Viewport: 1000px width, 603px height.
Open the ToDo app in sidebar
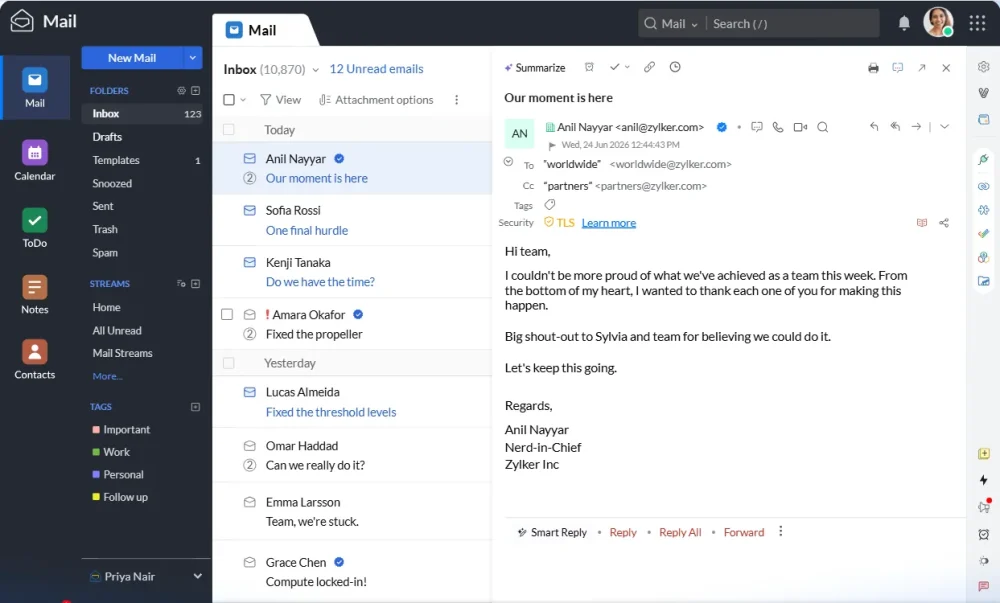[34, 228]
